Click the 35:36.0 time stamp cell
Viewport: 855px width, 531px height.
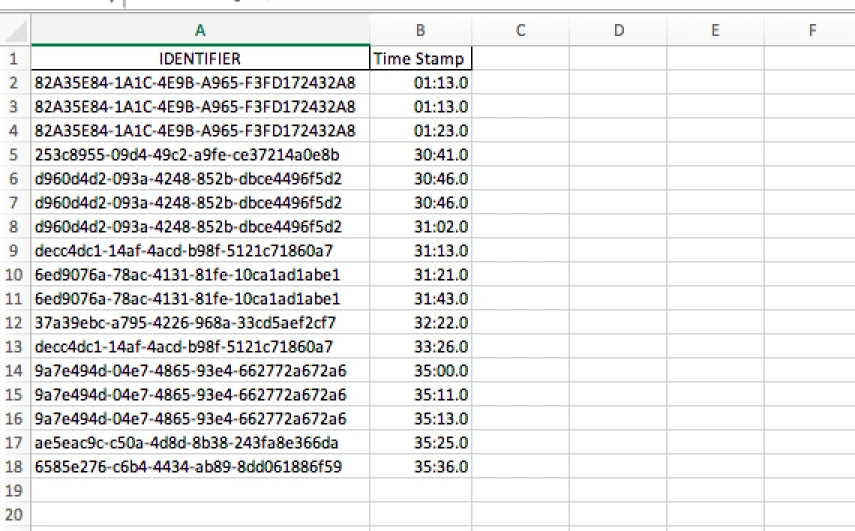419,466
